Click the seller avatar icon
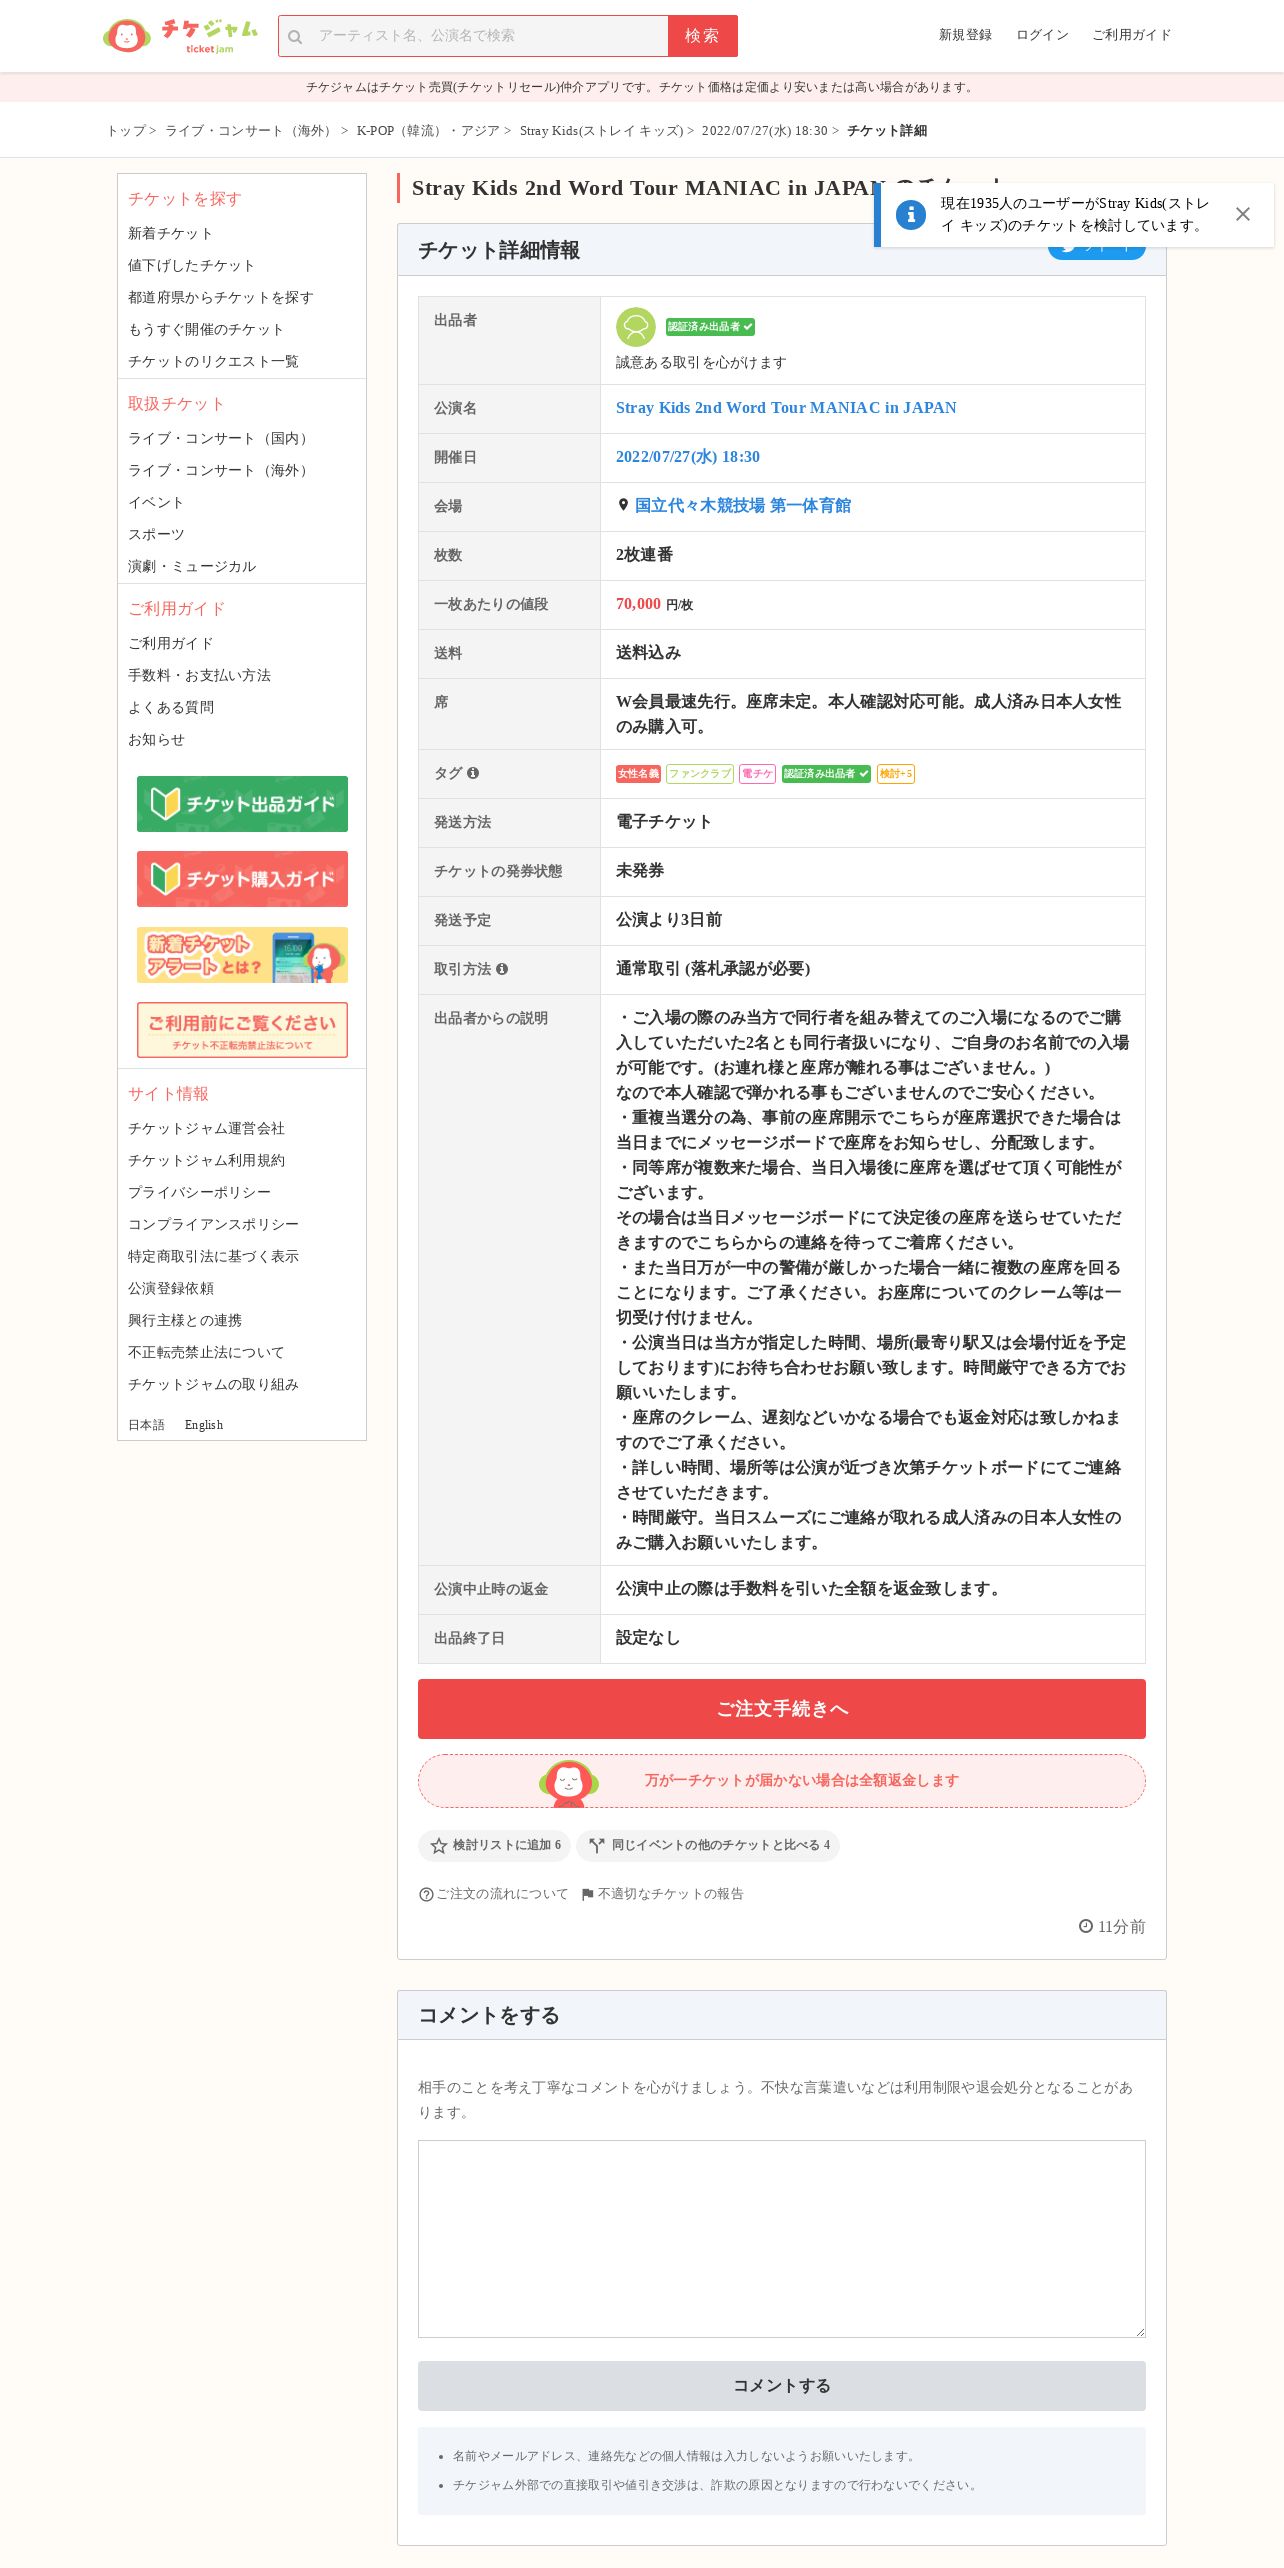1284x2568 pixels. click(x=636, y=327)
